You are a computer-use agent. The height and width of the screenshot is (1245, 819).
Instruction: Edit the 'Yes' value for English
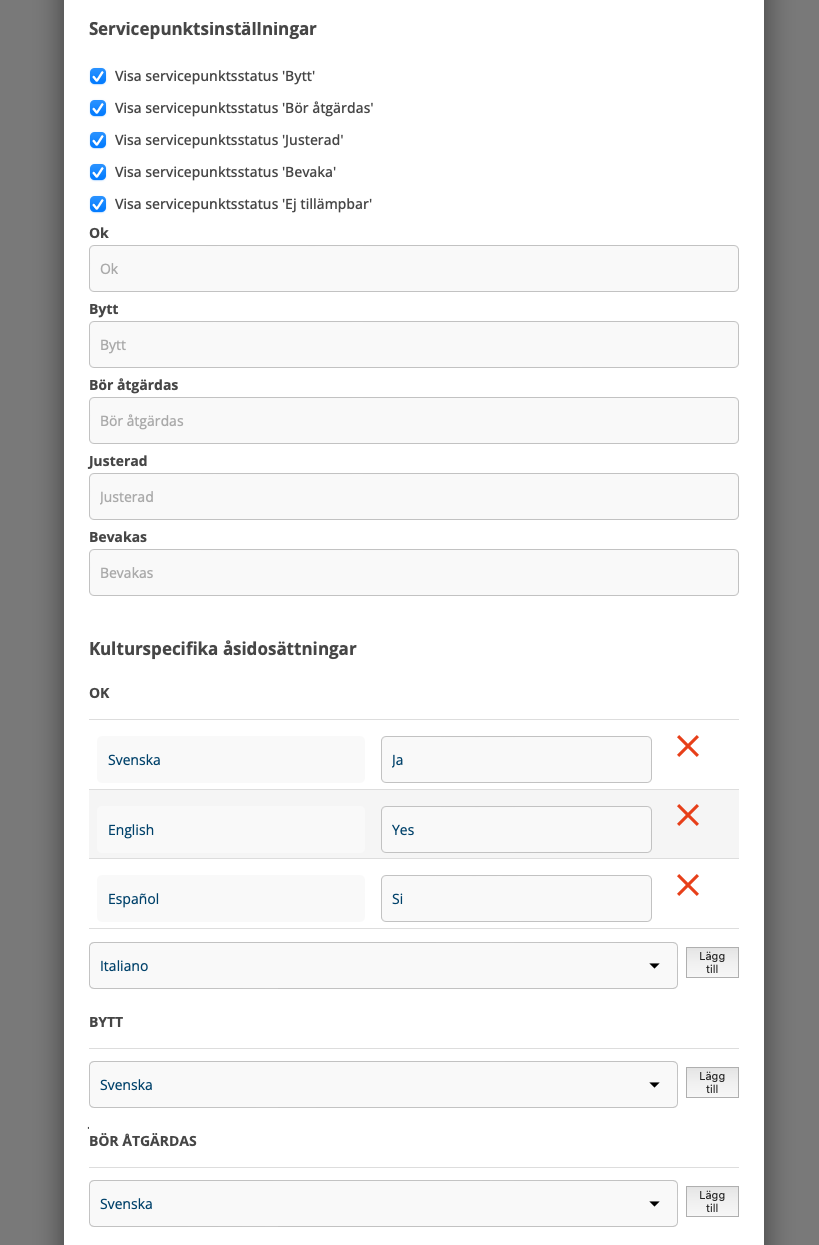click(516, 830)
